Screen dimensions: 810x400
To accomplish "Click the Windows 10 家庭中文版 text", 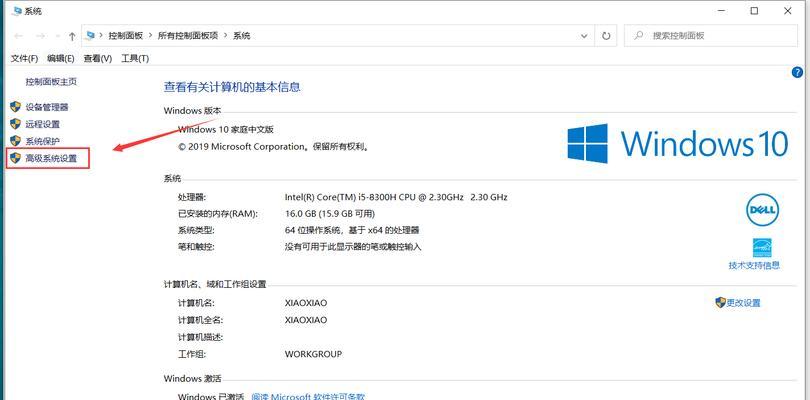I will (226, 129).
